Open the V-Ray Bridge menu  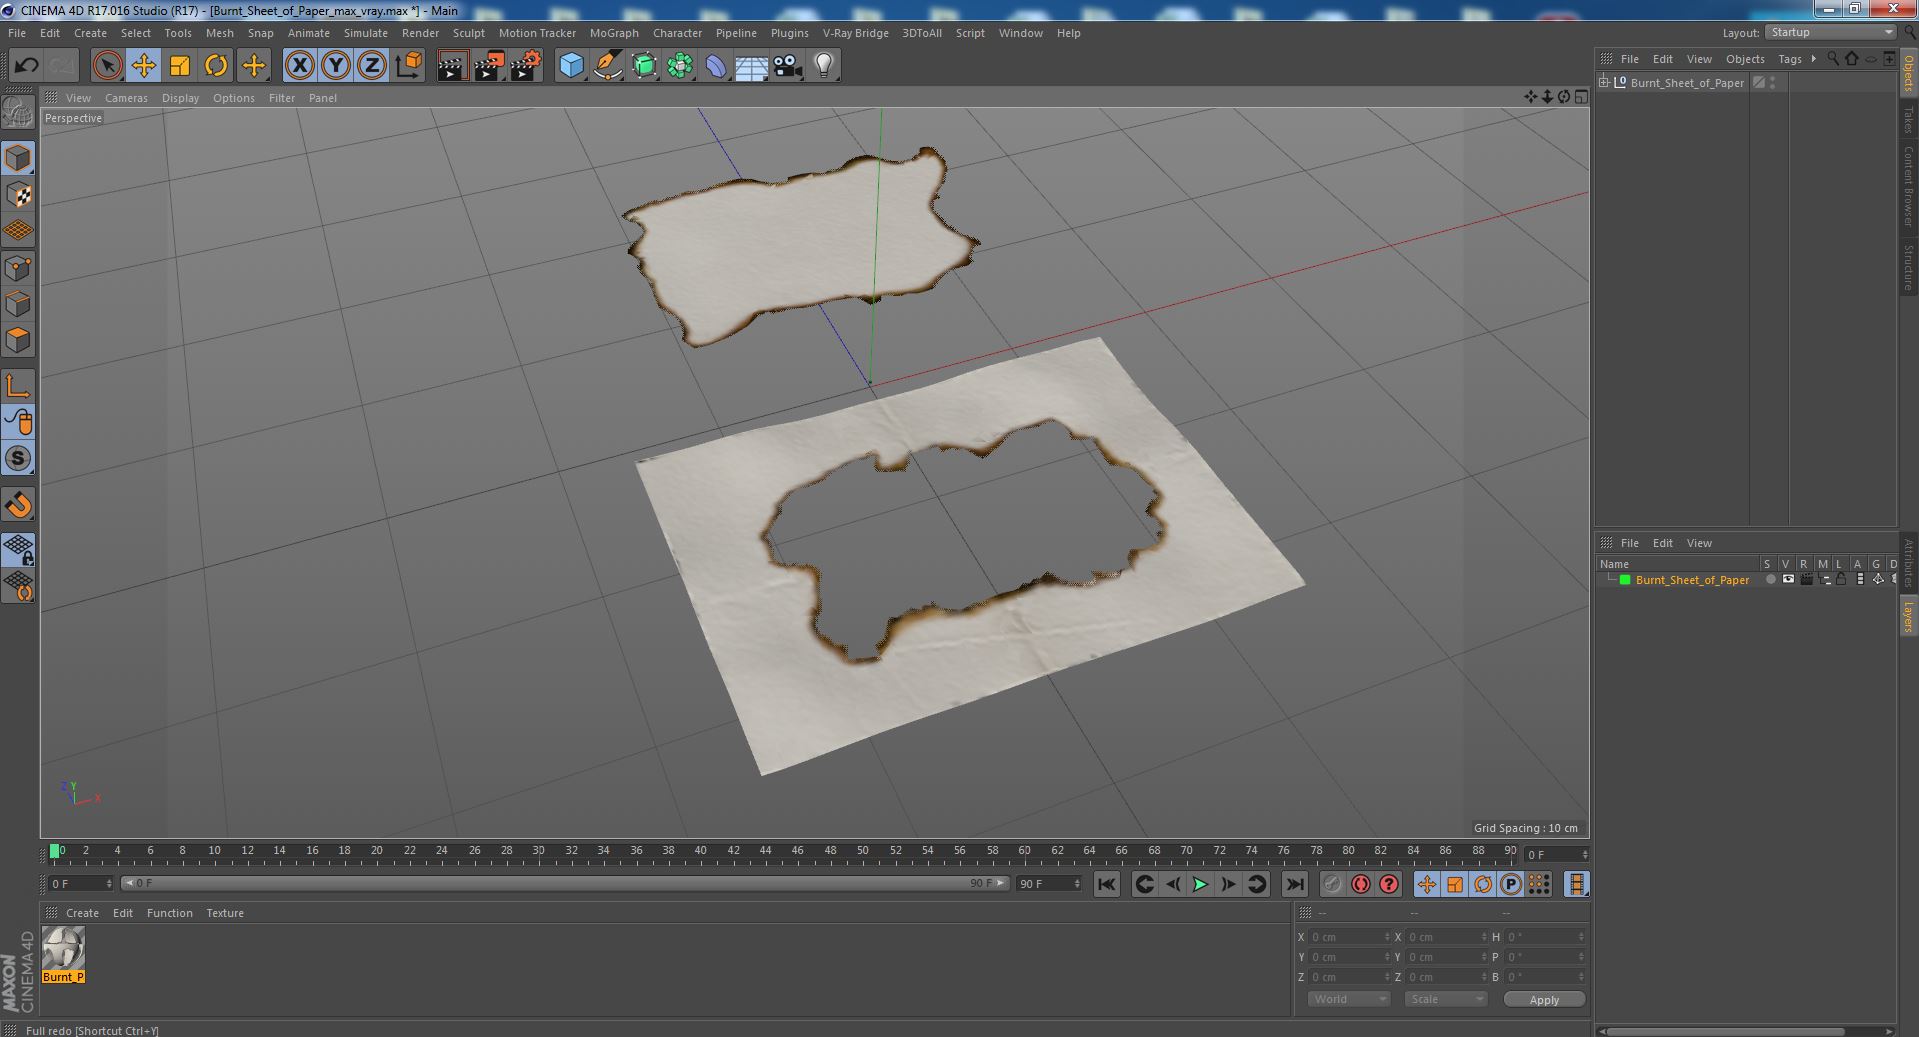(x=855, y=33)
